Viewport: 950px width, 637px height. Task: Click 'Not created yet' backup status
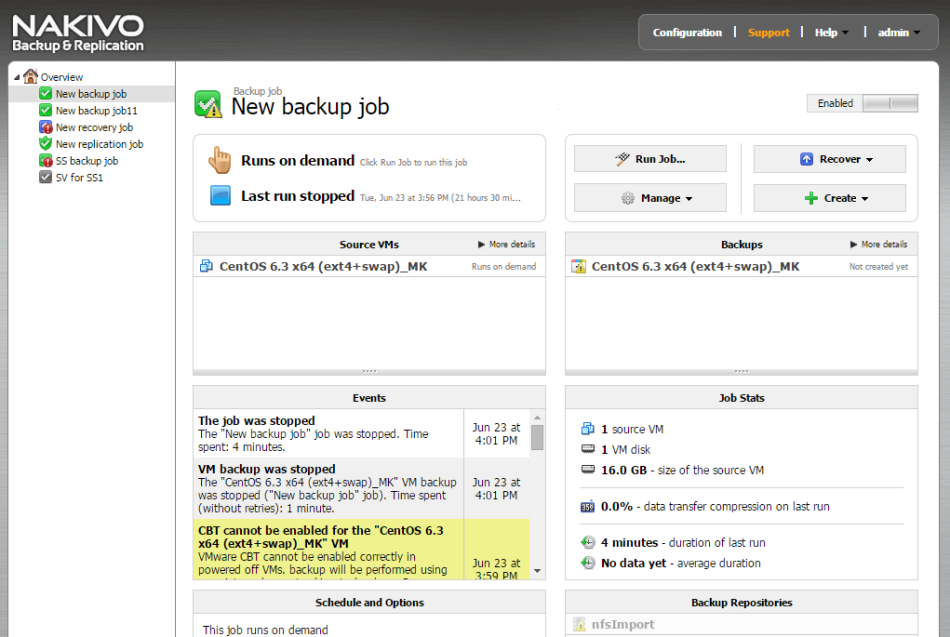click(879, 267)
